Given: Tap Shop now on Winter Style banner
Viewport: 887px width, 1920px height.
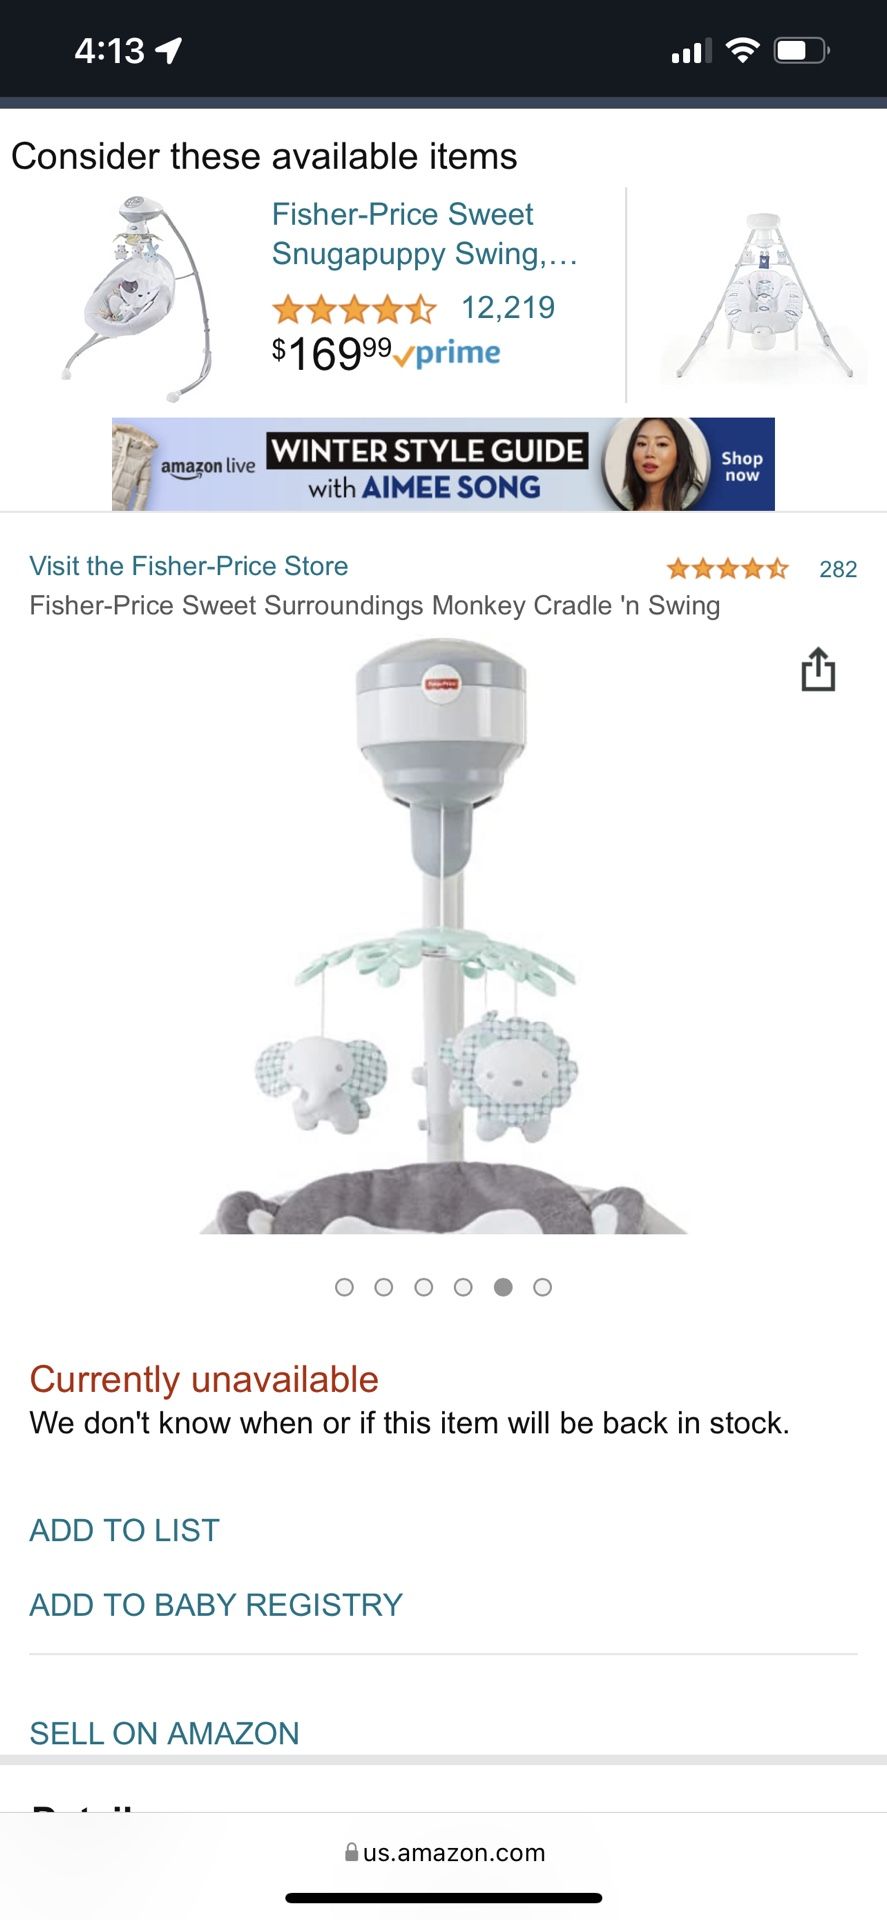Looking at the screenshot, I should point(742,466).
